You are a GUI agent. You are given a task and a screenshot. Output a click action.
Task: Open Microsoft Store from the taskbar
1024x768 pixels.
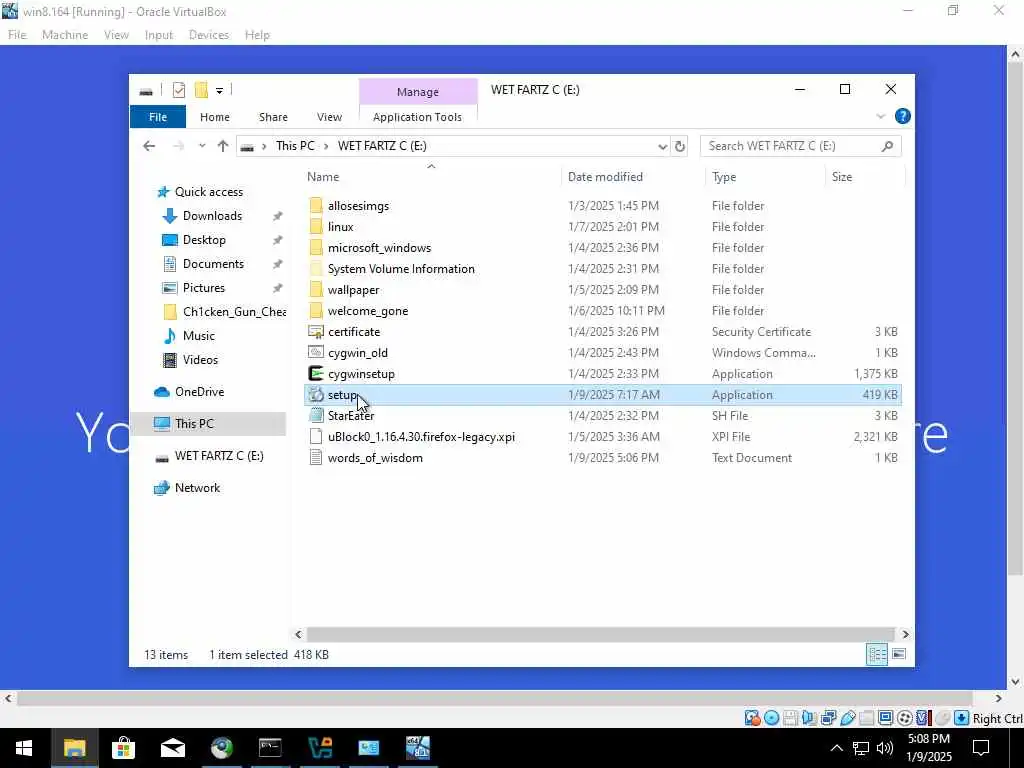pyautogui.click(x=123, y=748)
